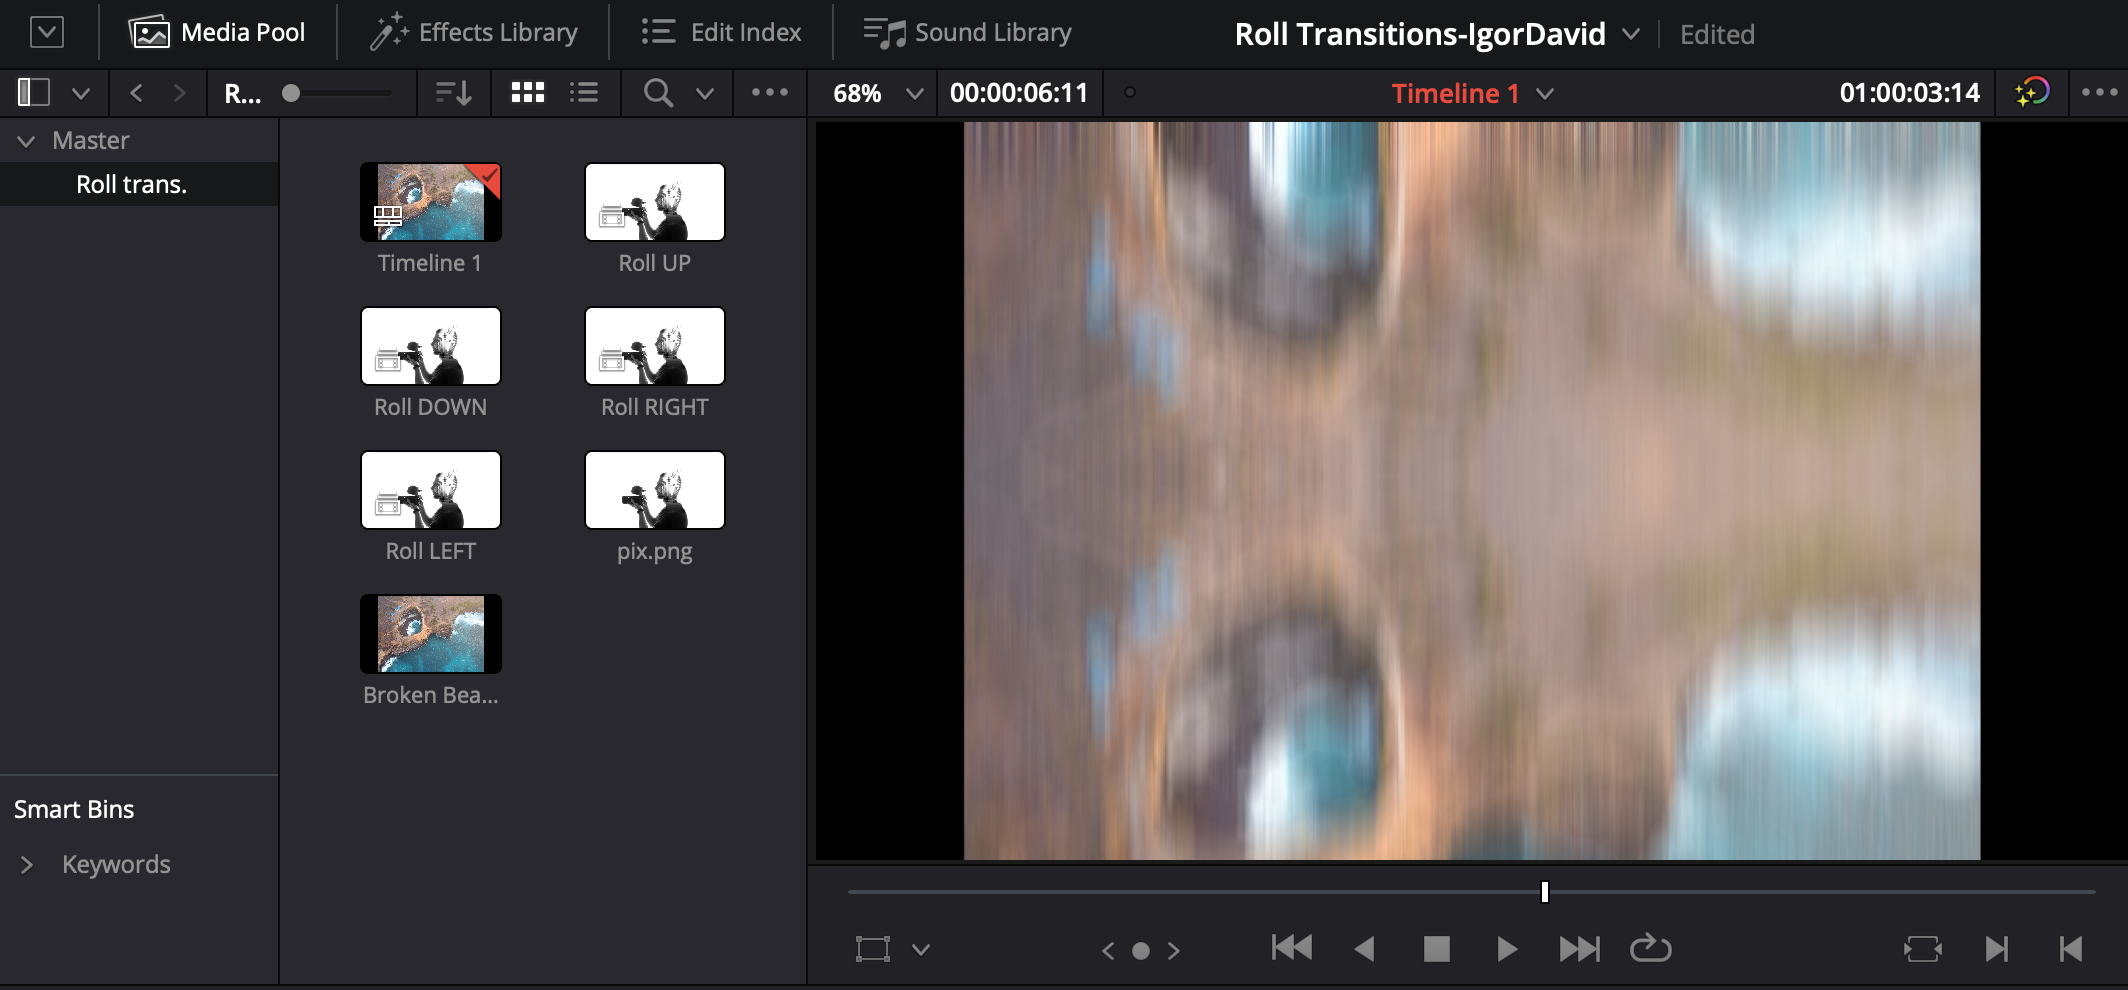Collapse the Master bin tree

(x=27, y=141)
